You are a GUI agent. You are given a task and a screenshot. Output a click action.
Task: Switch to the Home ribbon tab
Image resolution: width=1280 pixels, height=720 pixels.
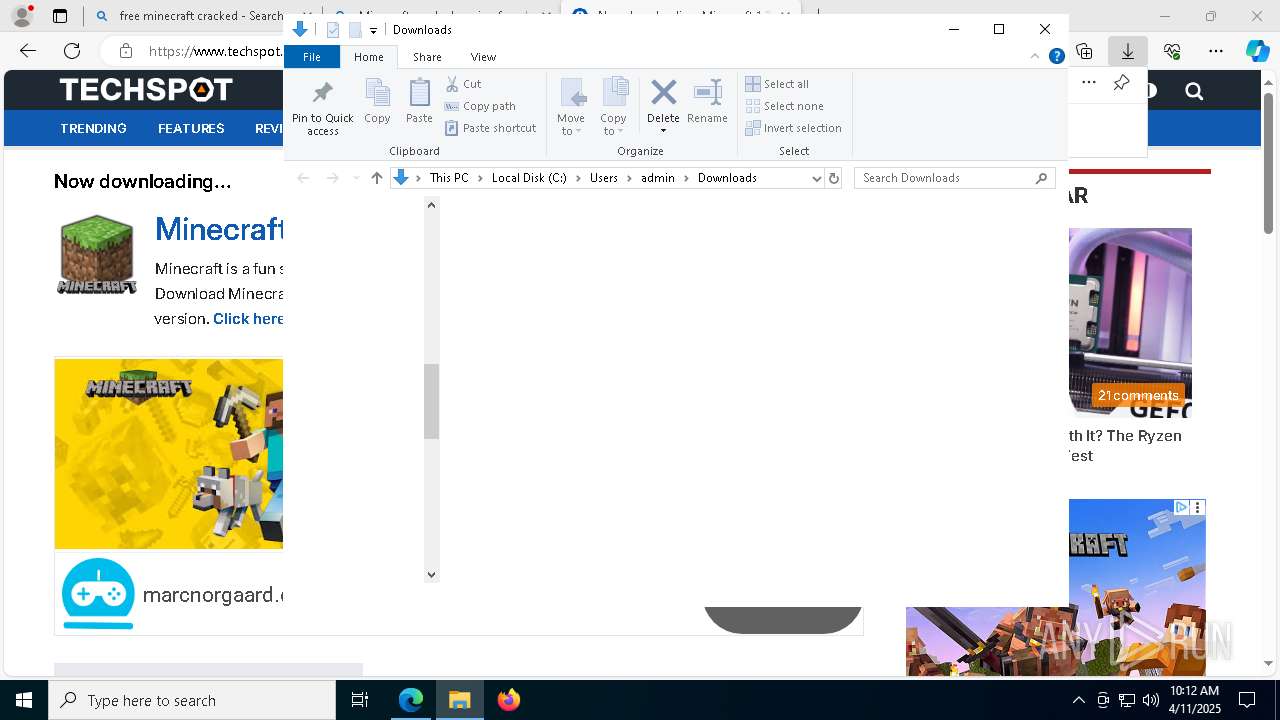coord(368,57)
